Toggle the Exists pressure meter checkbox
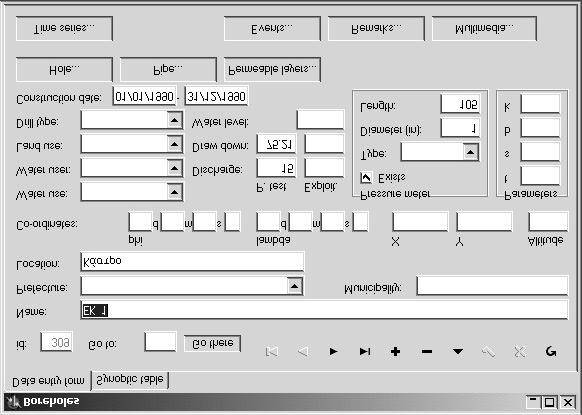The image size is (582, 415). 366,177
